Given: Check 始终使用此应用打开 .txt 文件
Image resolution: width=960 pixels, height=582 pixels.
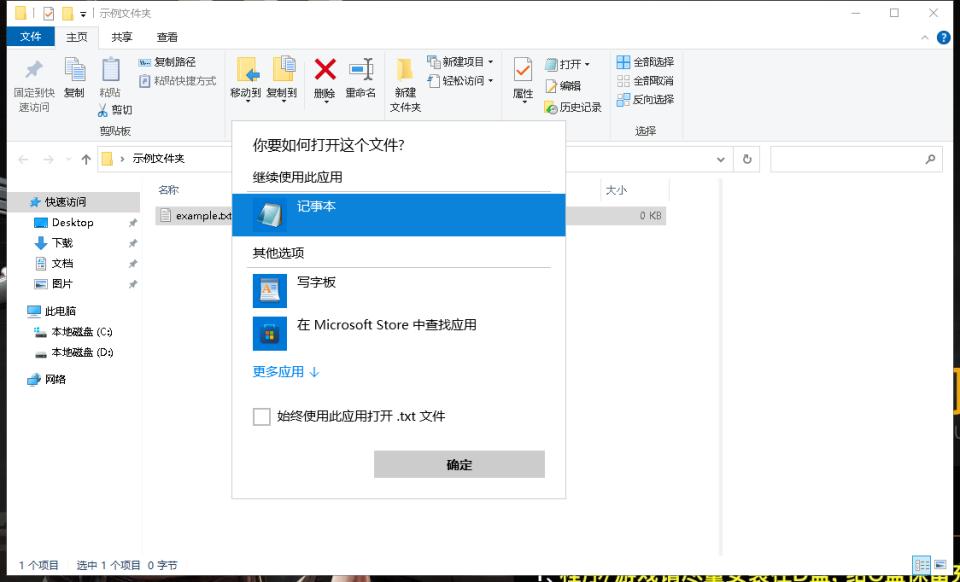Looking at the screenshot, I should pyautogui.click(x=262, y=416).
